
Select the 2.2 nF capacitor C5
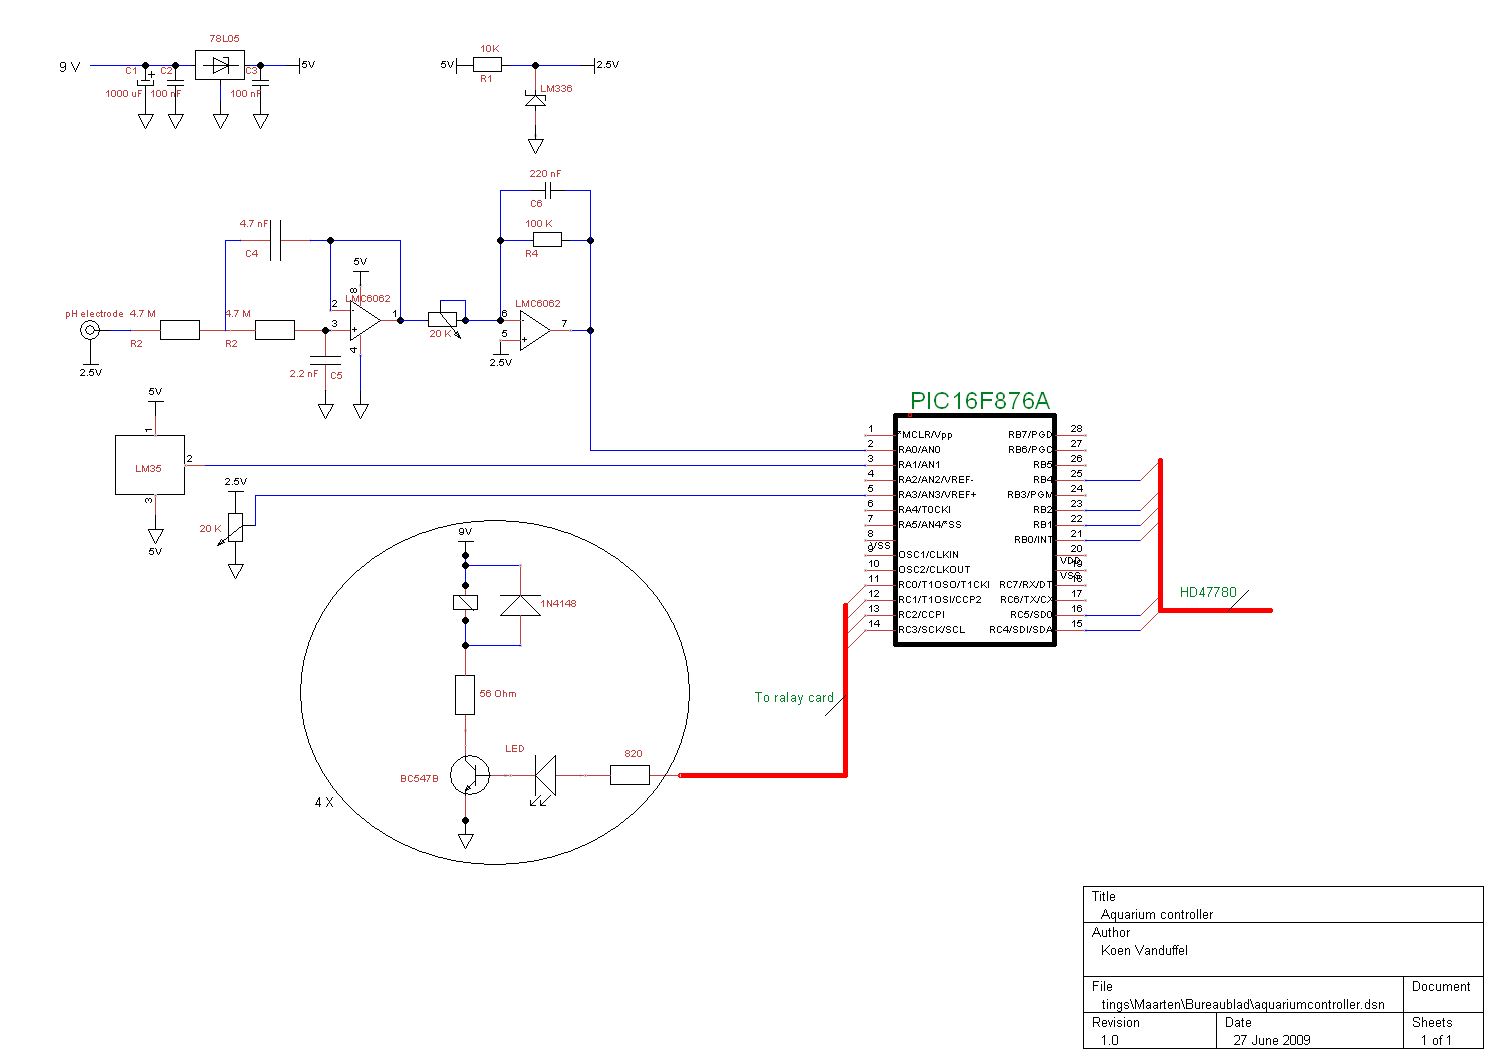(325, 358)
